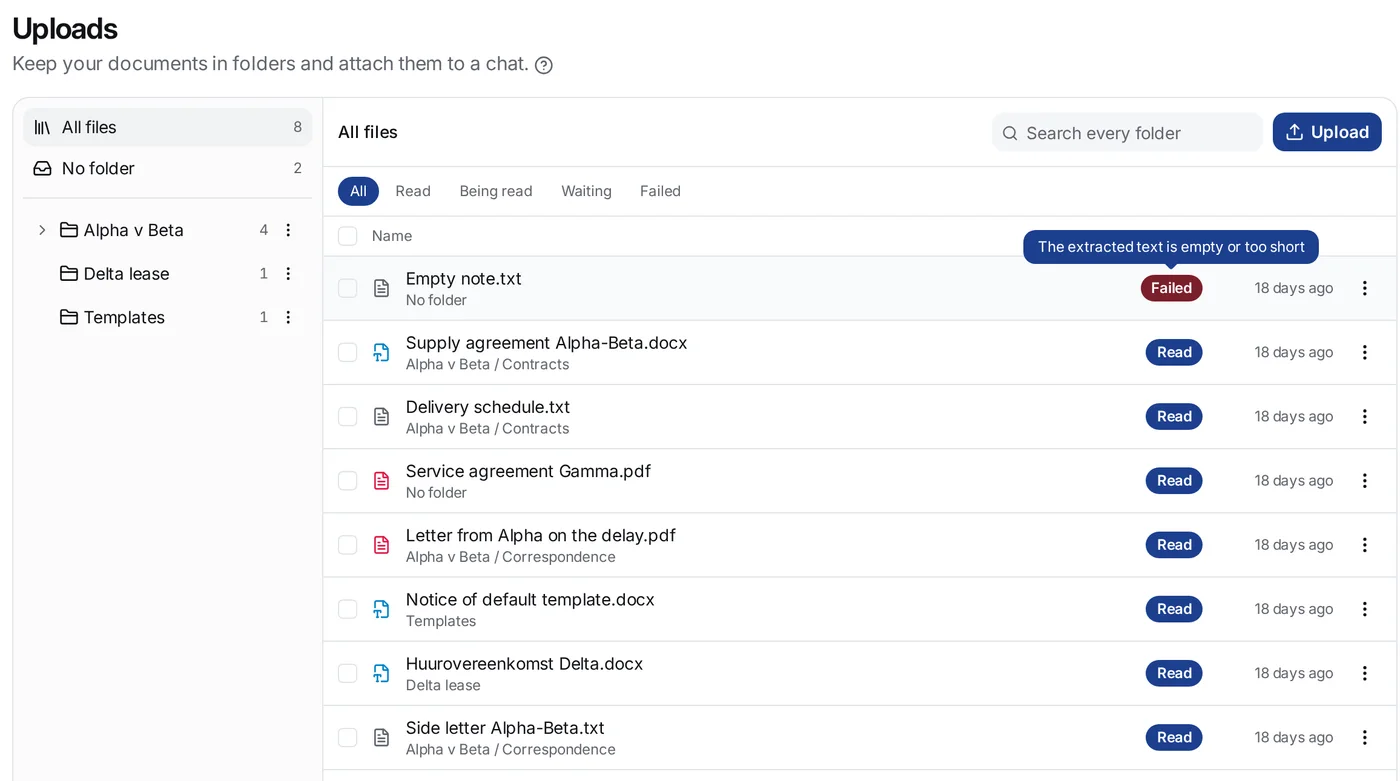Check the Notice of default template.docx row

point(347,609)
